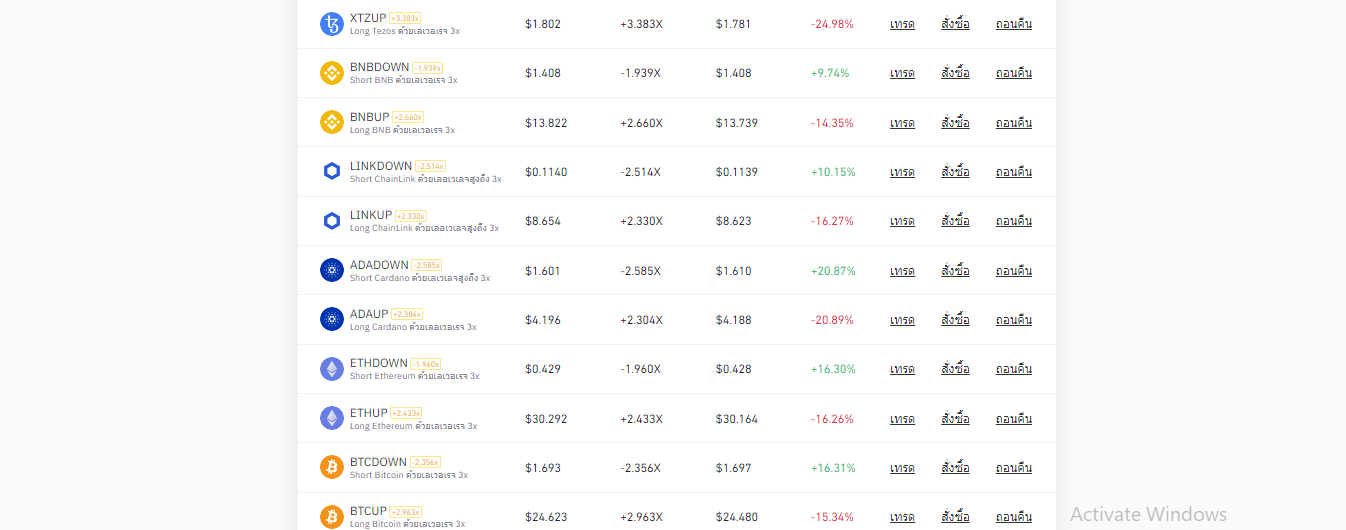Open the สั่งซื้อ link for ADADOWN
Screen dimensions: 1346x530
pyautogui.click(x=955, y=270)
